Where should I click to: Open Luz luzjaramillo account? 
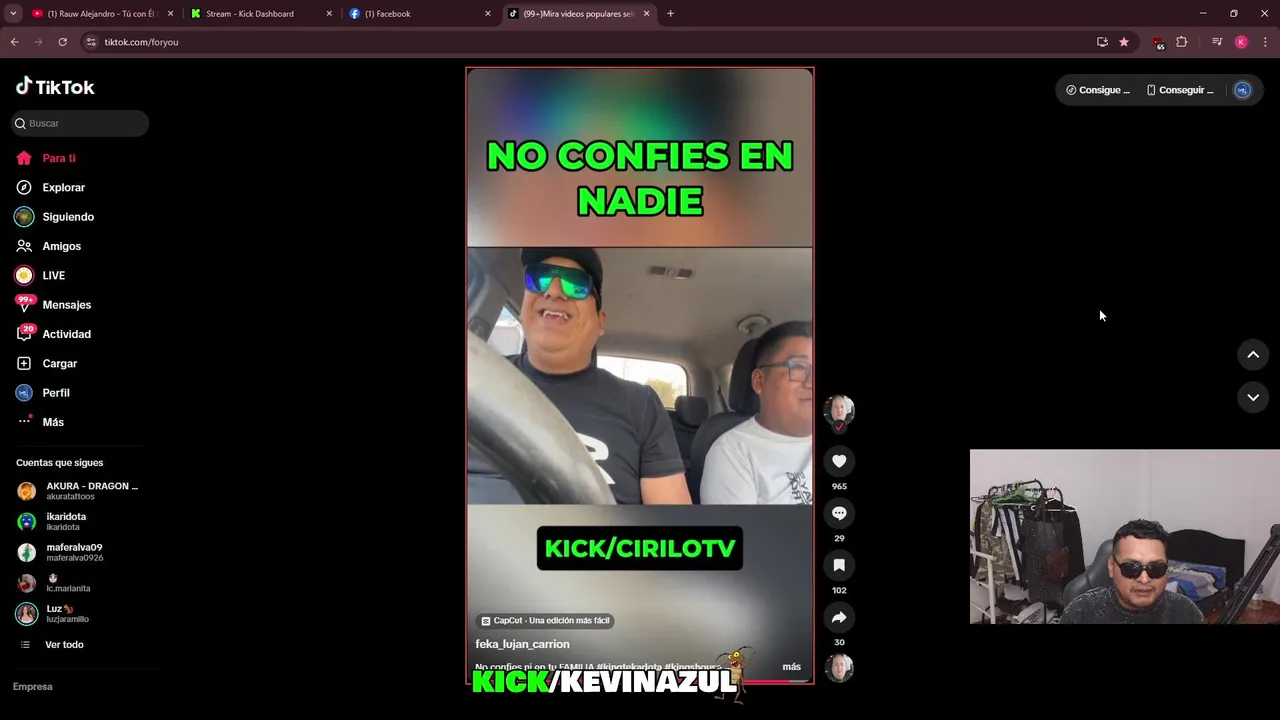click(68, 614)
